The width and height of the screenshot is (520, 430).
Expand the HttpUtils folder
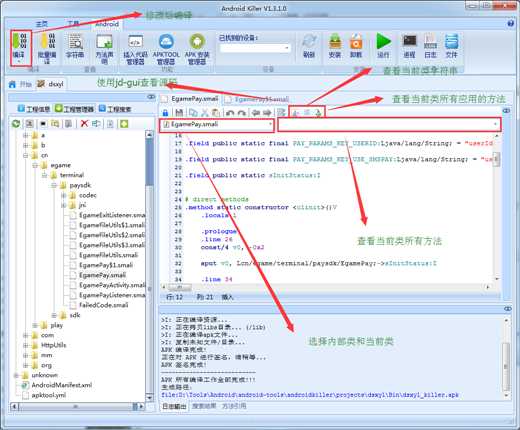tap(26, 345)
